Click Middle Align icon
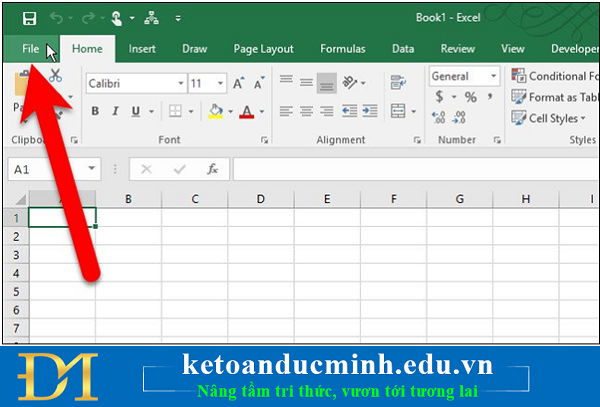600x407 pixels. point(306,82)
